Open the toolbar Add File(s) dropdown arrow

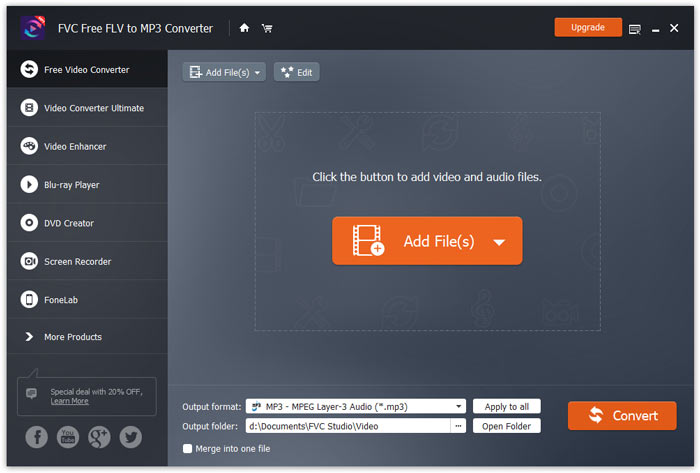point(259,73)
